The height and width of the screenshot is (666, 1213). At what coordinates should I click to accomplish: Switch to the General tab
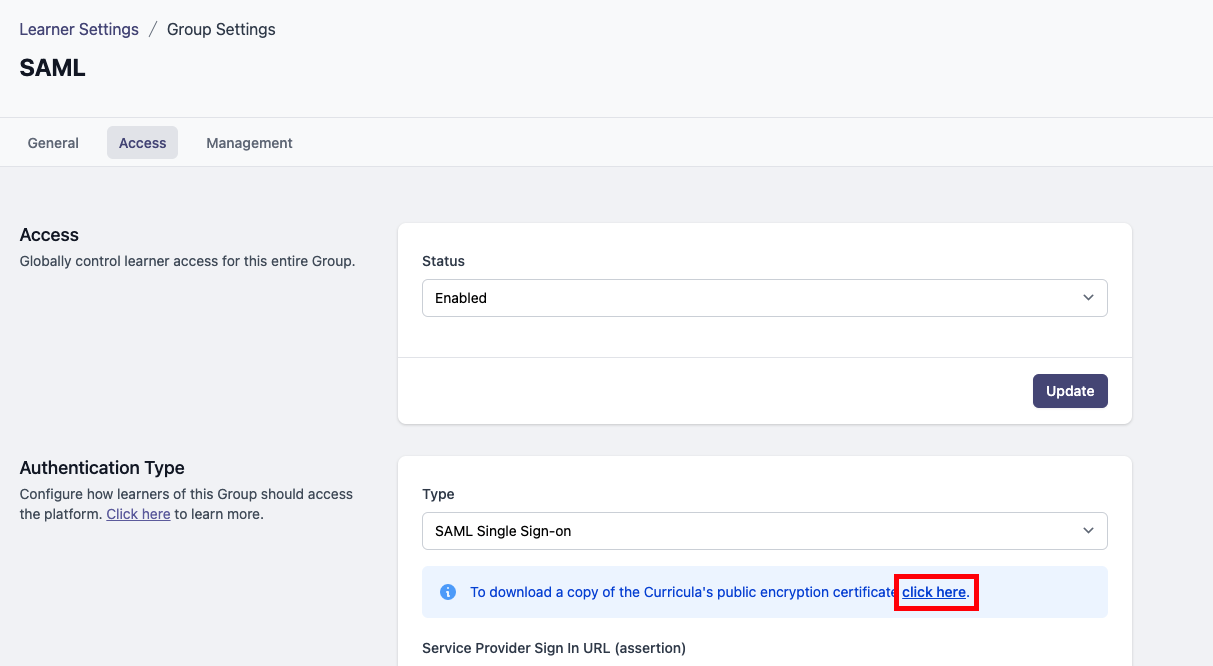(x=53, y=143)
